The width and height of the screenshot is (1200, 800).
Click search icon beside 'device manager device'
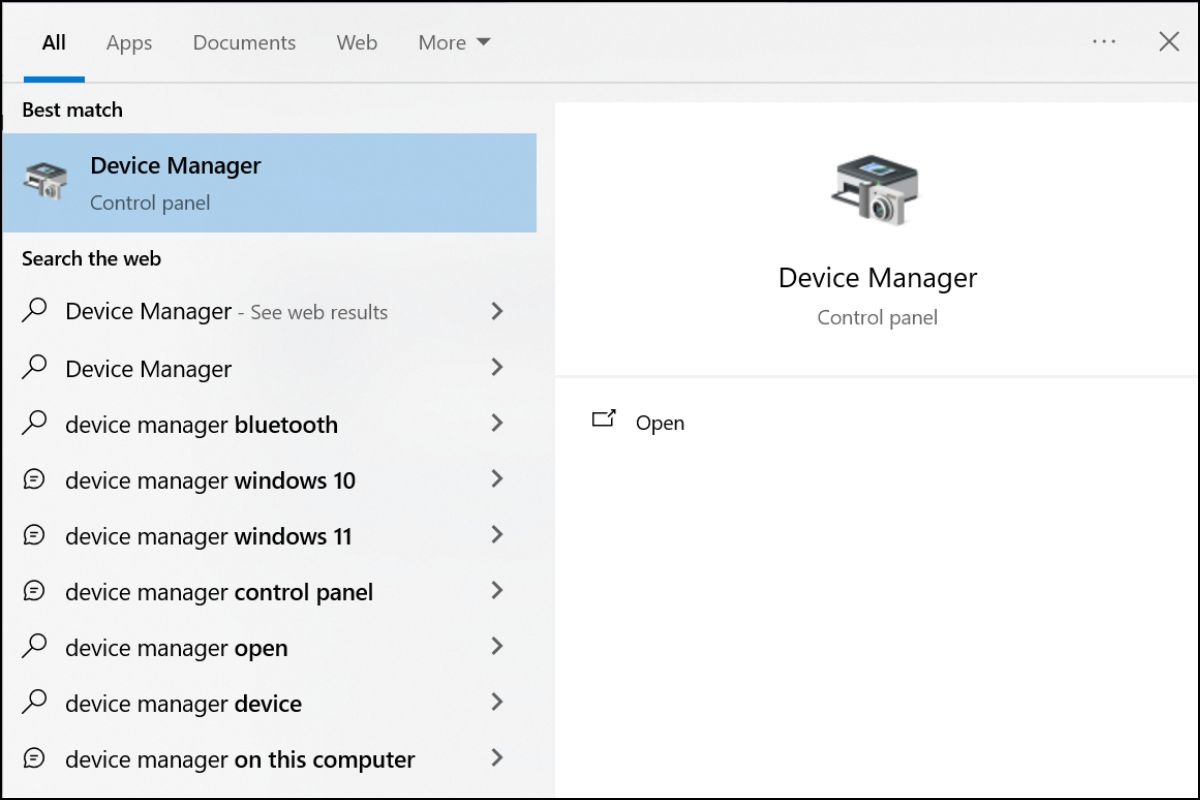(x=34, y=703)
